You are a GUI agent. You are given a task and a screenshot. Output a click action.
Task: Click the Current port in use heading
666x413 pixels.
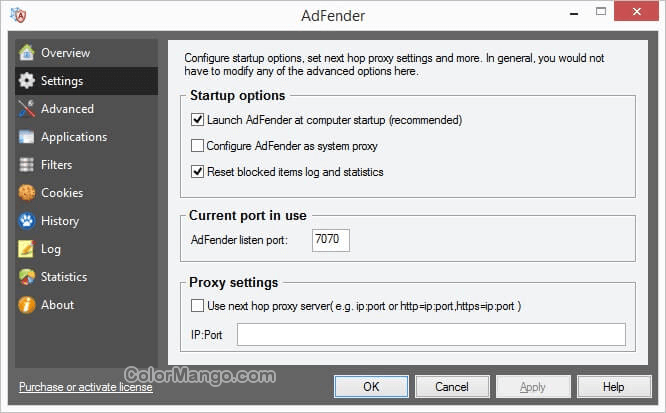pos(248,215)
